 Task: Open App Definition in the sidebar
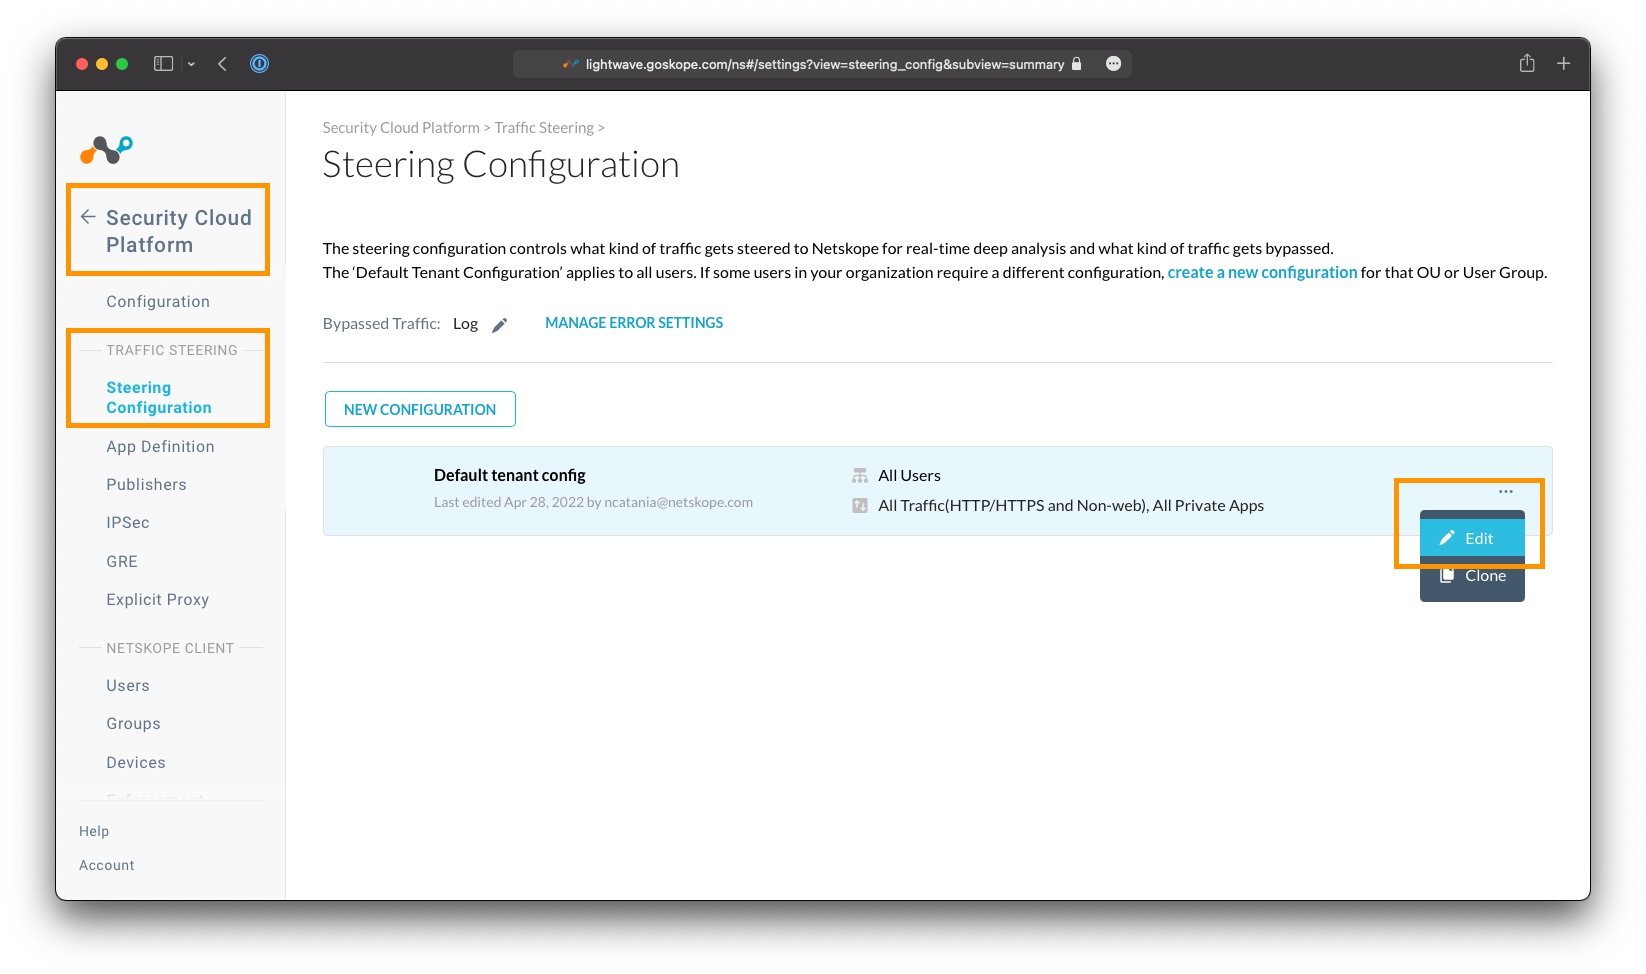[160, 447]
